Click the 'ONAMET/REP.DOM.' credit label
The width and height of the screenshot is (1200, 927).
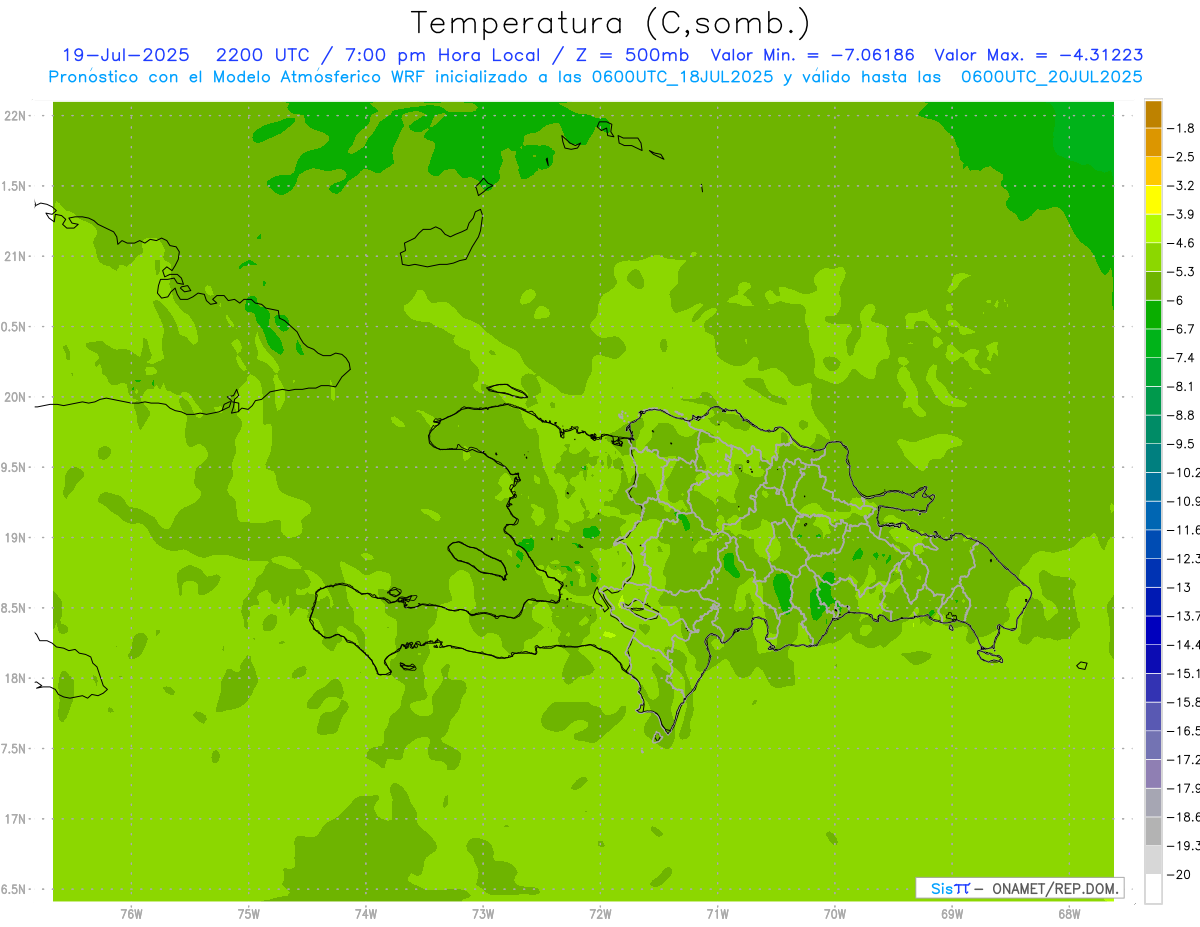pos(1056,888)
